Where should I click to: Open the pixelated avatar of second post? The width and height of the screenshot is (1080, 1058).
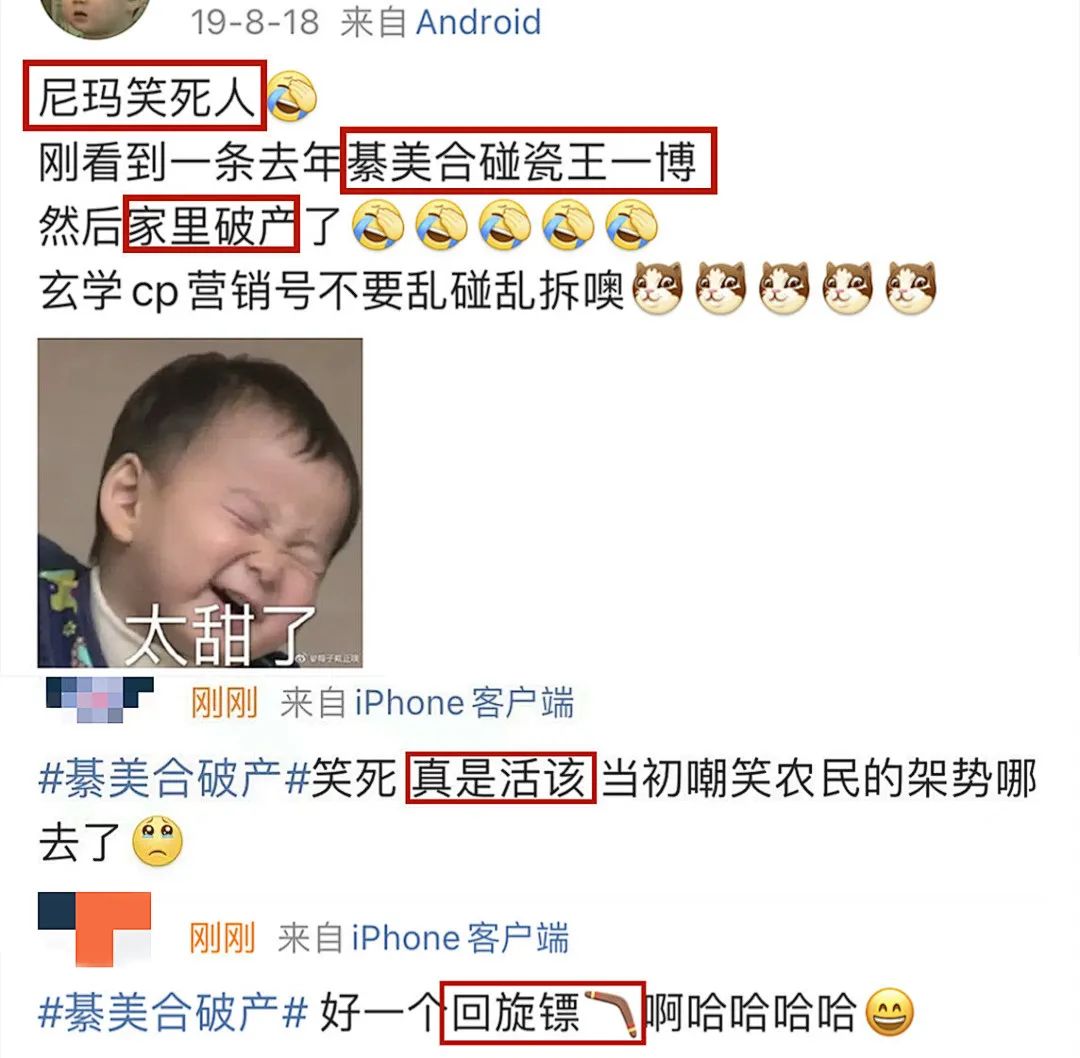98,700
